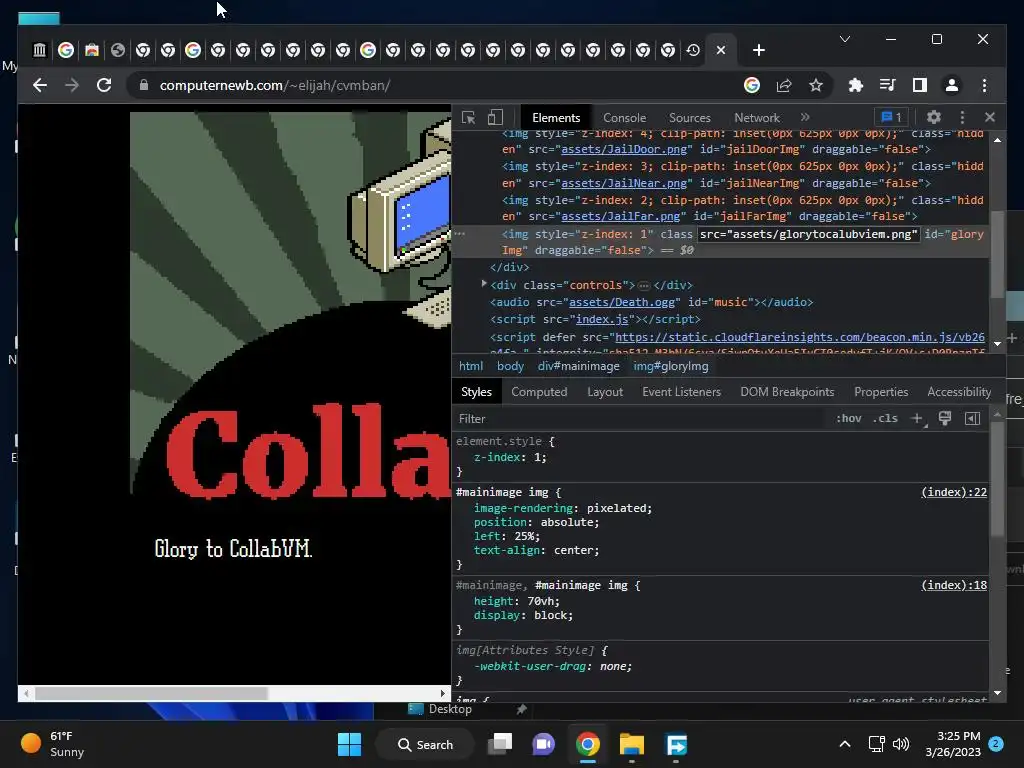Select html in the breadcrumb bar
Image resolution: width=1024 pixels, height=768 pixels.
471,366
